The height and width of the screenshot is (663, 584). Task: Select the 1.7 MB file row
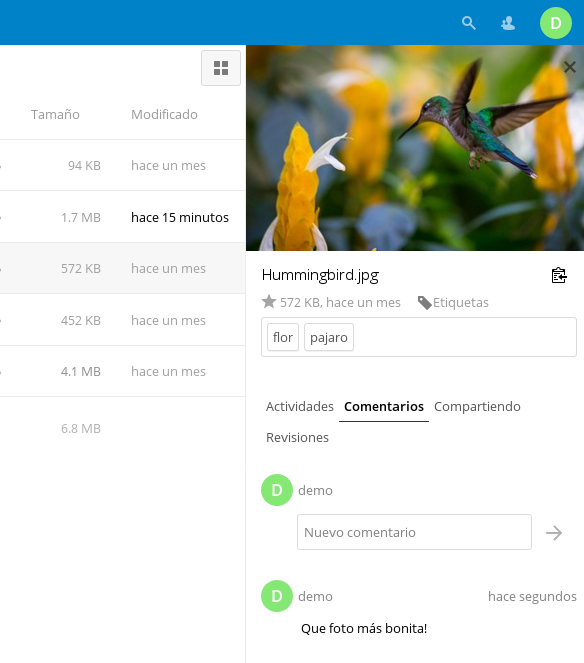pos(123,217)
